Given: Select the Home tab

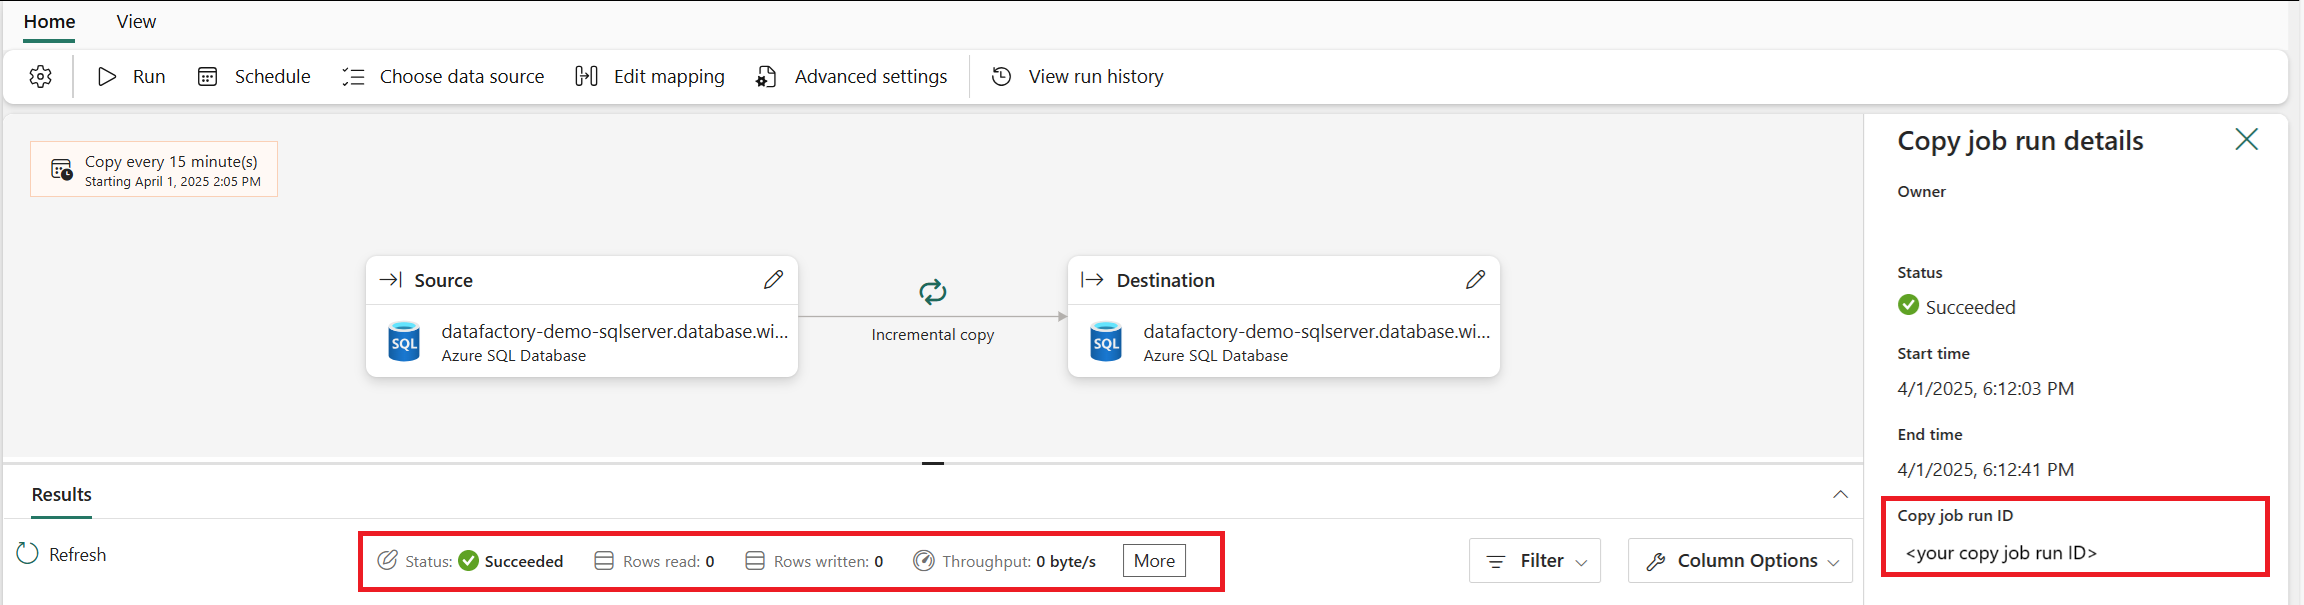Looking at the screenshot, I should (x=49, y=22).
